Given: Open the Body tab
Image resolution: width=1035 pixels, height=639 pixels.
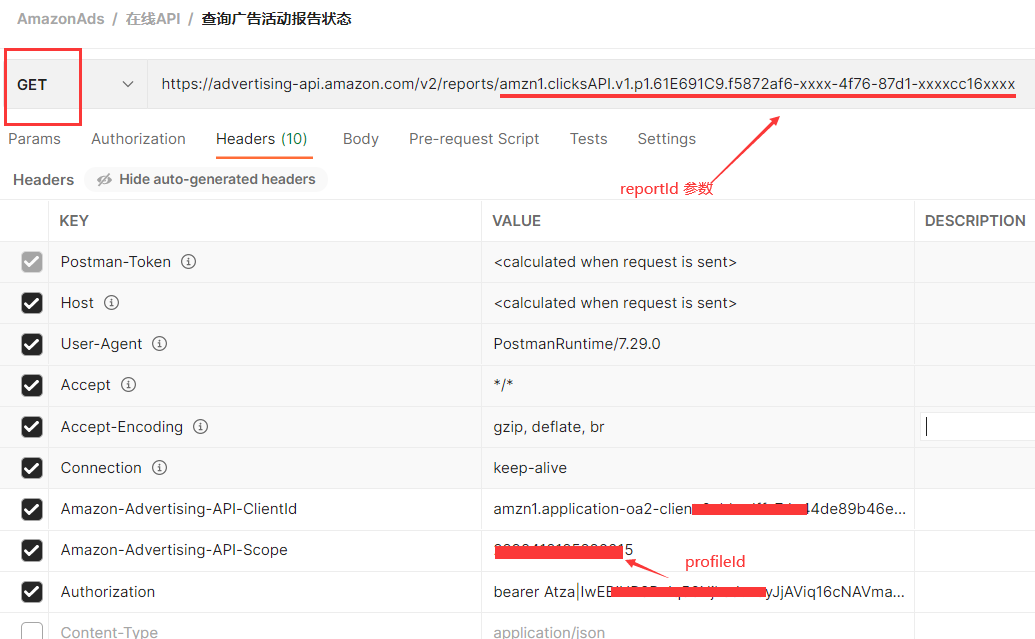Looking at the screenshot, I should (x=361, y=139).
